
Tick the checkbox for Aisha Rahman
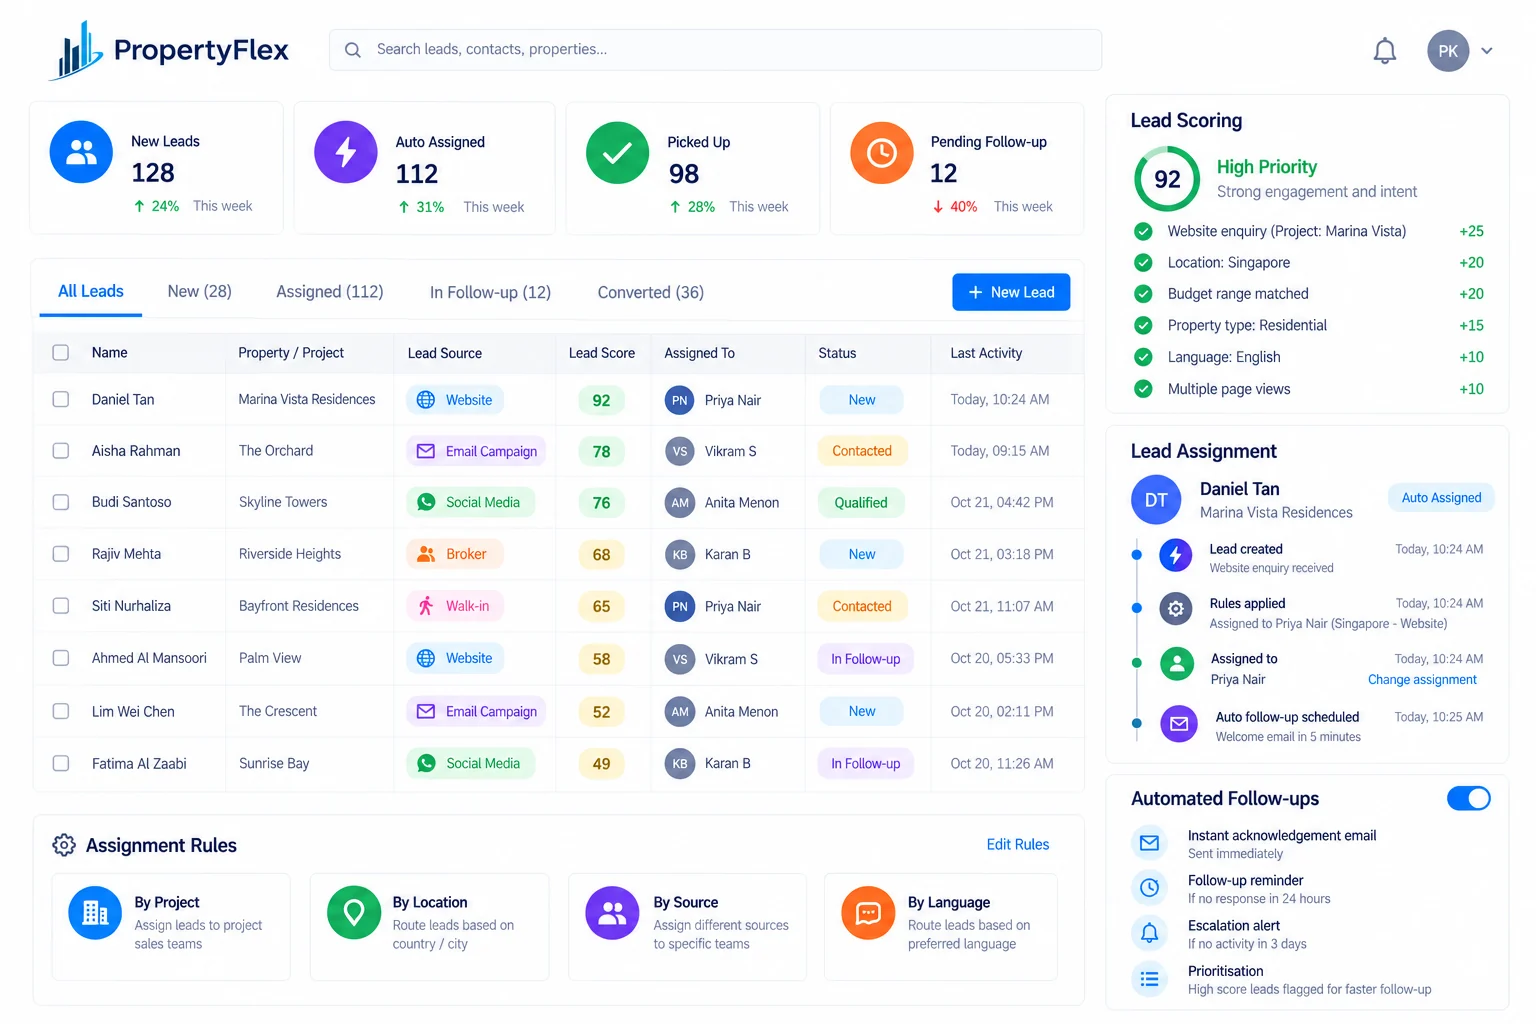(x=61, y=451)
